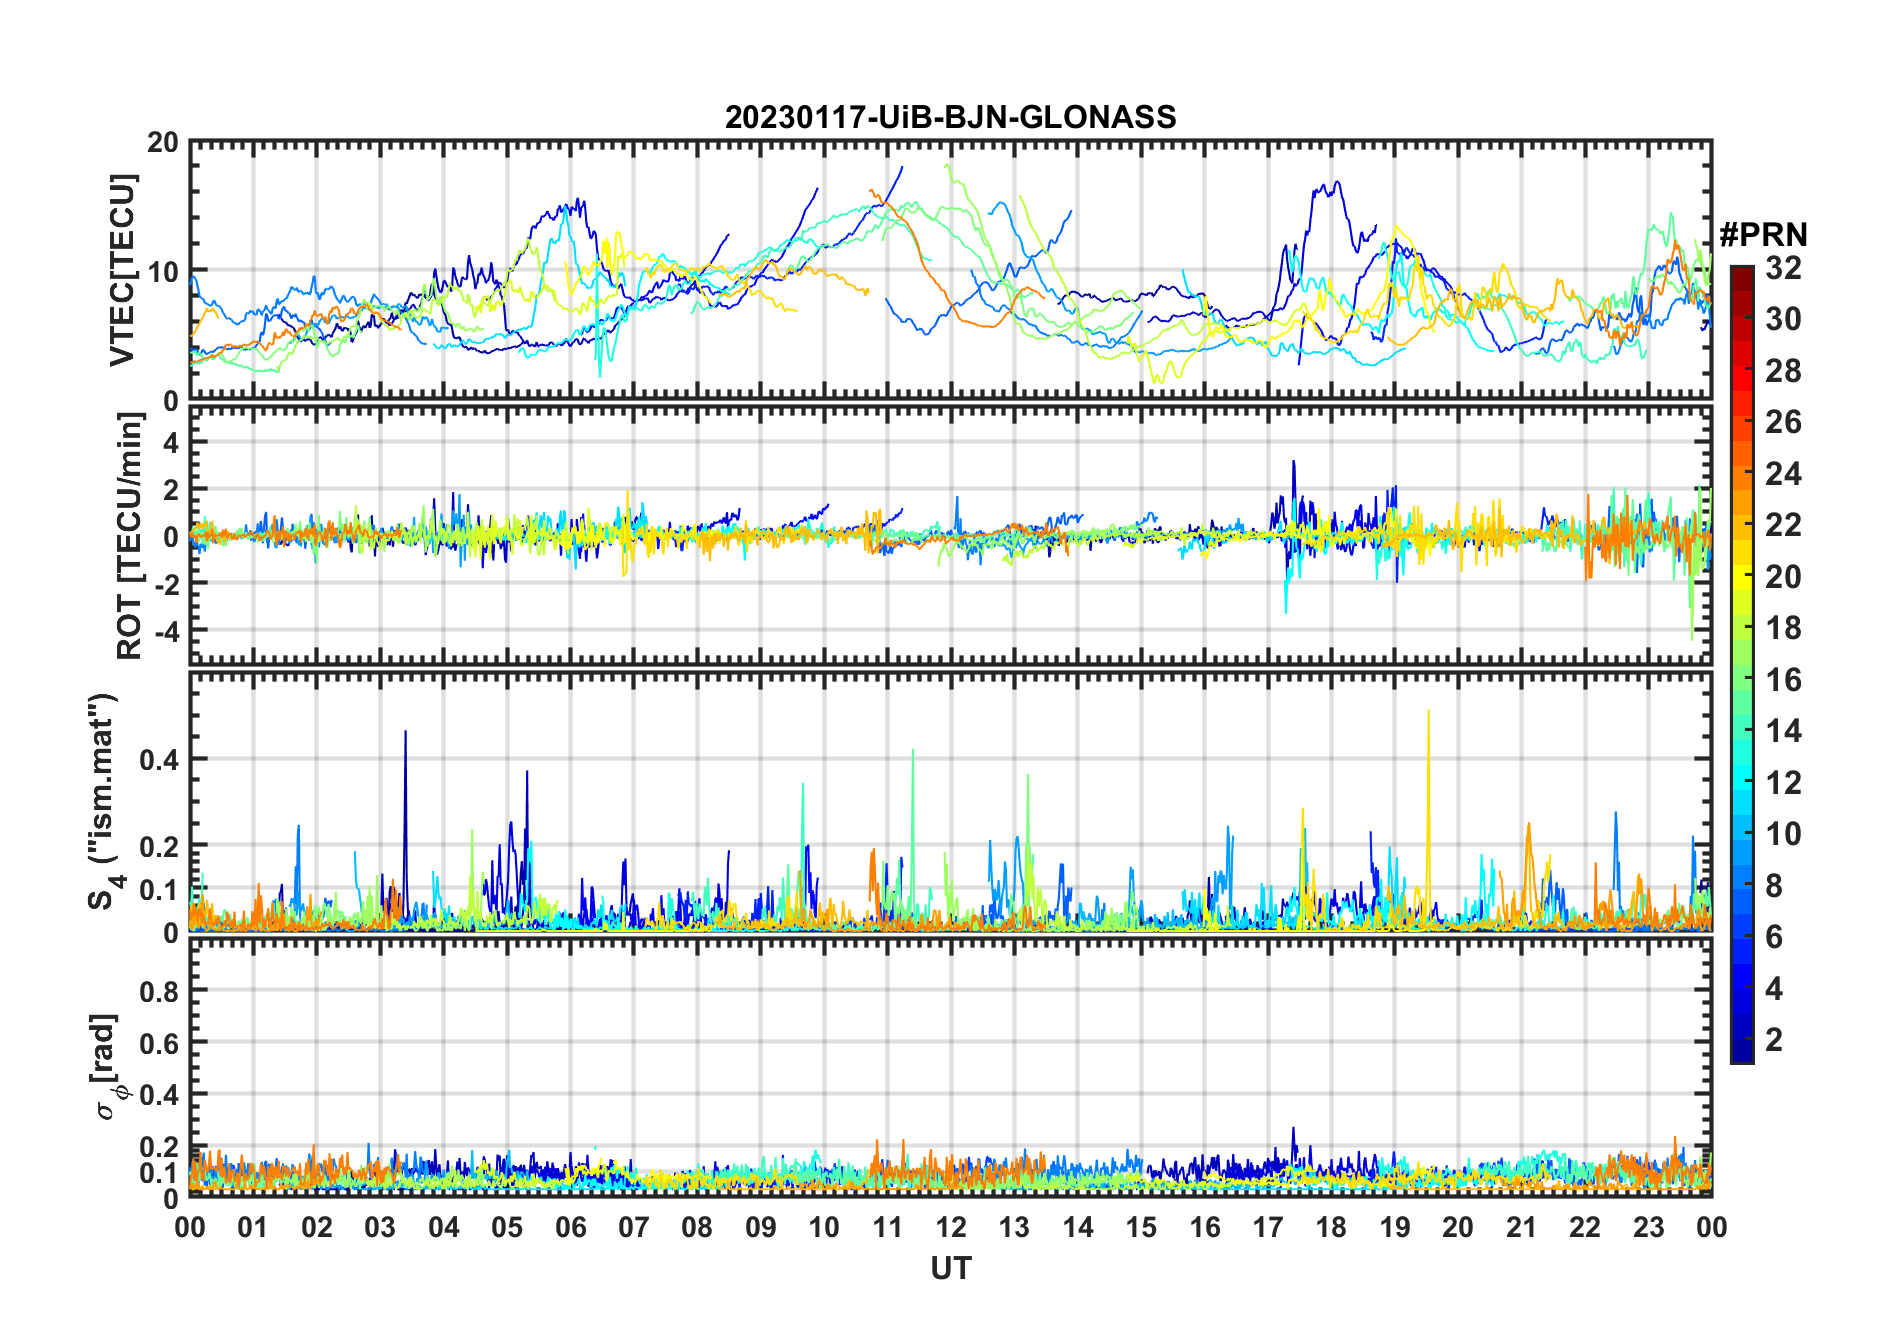Click the UT x-axis label
This screenshot has height=1330, width=1902.
950,1268
